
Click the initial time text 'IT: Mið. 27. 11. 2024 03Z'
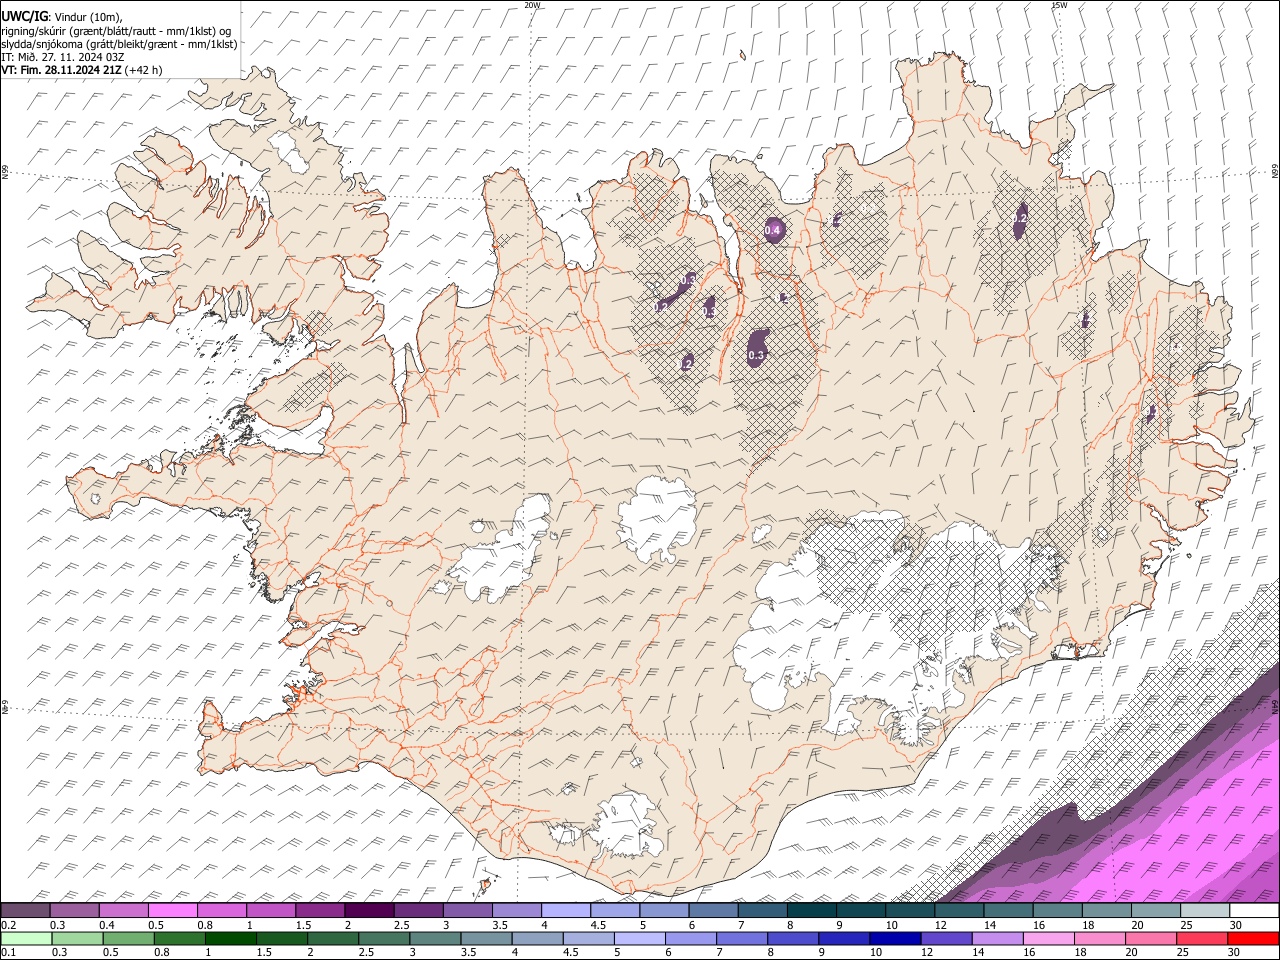coord(62,57)
